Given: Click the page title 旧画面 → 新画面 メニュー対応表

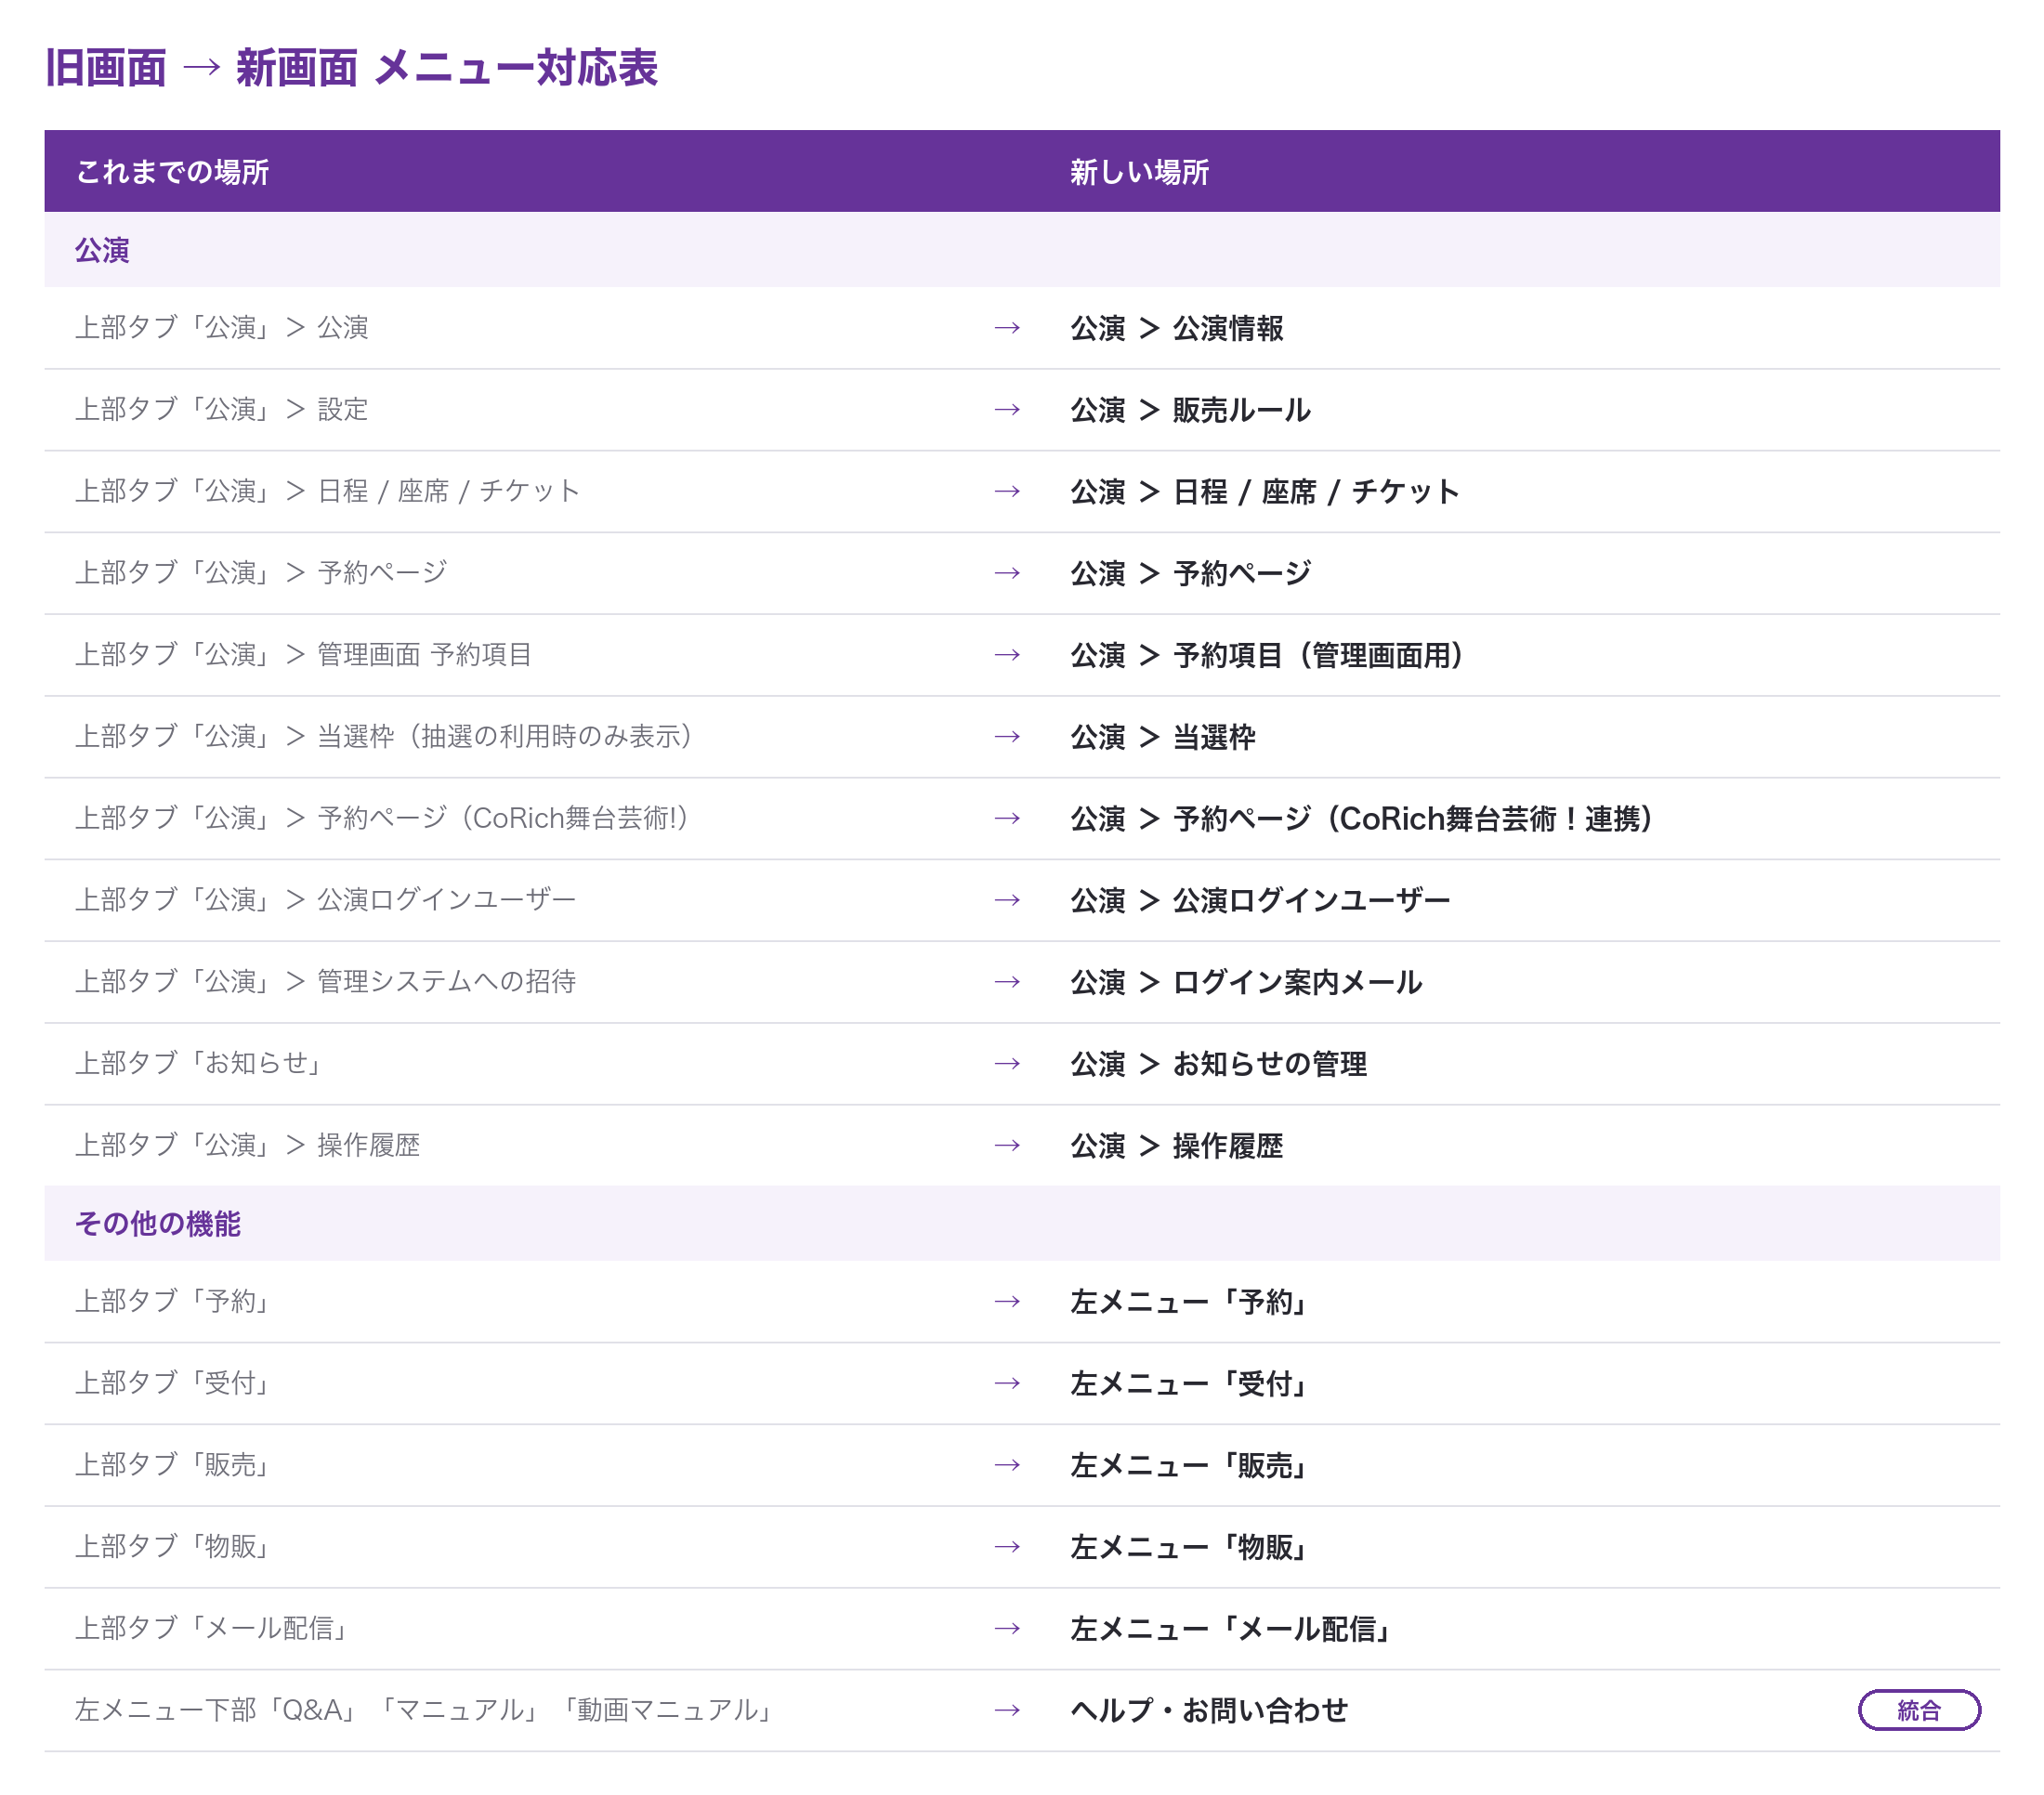Looking at the screenshot, I should [351, 68].
